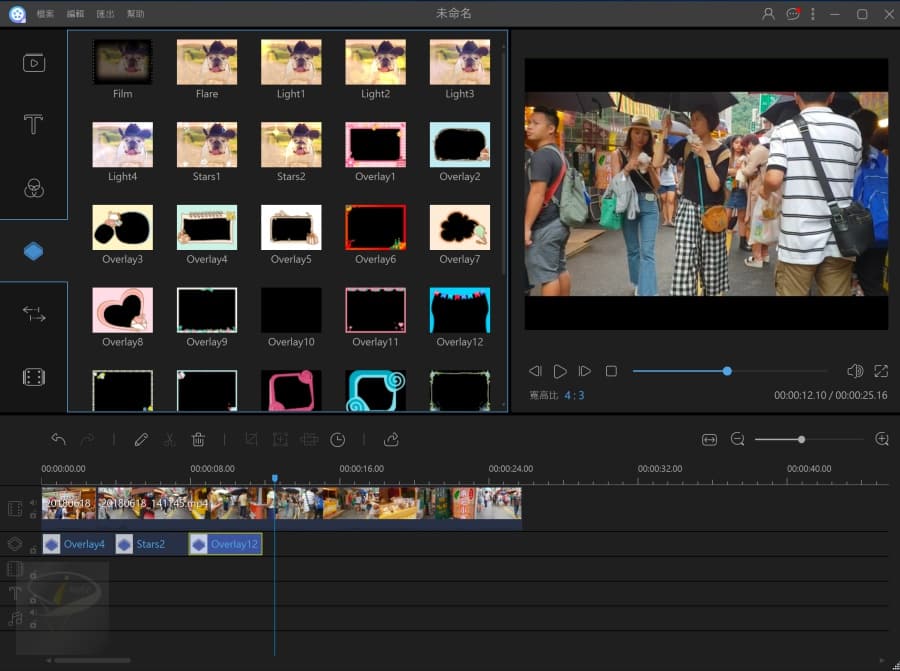
Task: Open the Filters panel in sidebar
Action: click(x=33, y=188)
